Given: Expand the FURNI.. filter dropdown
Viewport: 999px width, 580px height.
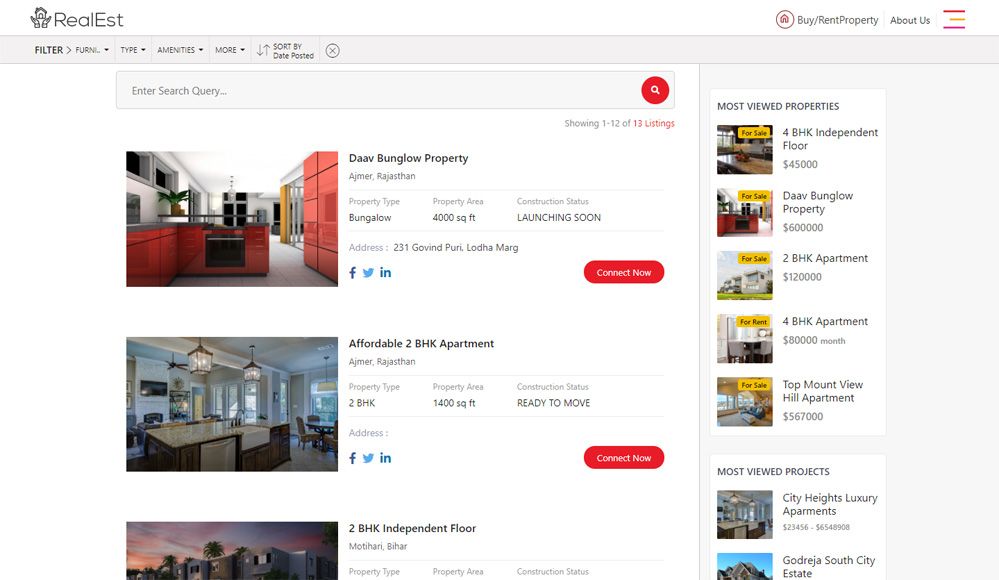Looking at the screenshot, I should pos(92,50).
